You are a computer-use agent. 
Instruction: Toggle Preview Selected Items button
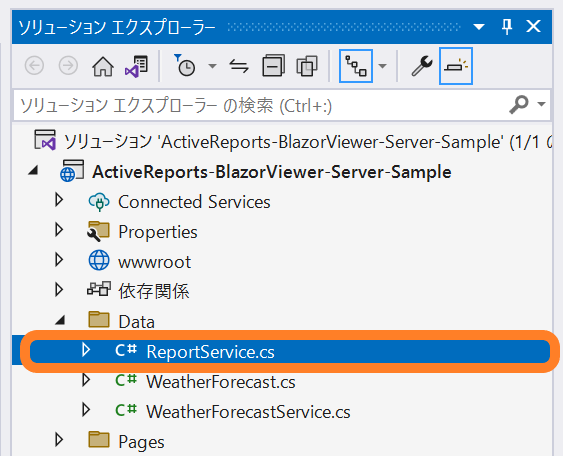456,66
